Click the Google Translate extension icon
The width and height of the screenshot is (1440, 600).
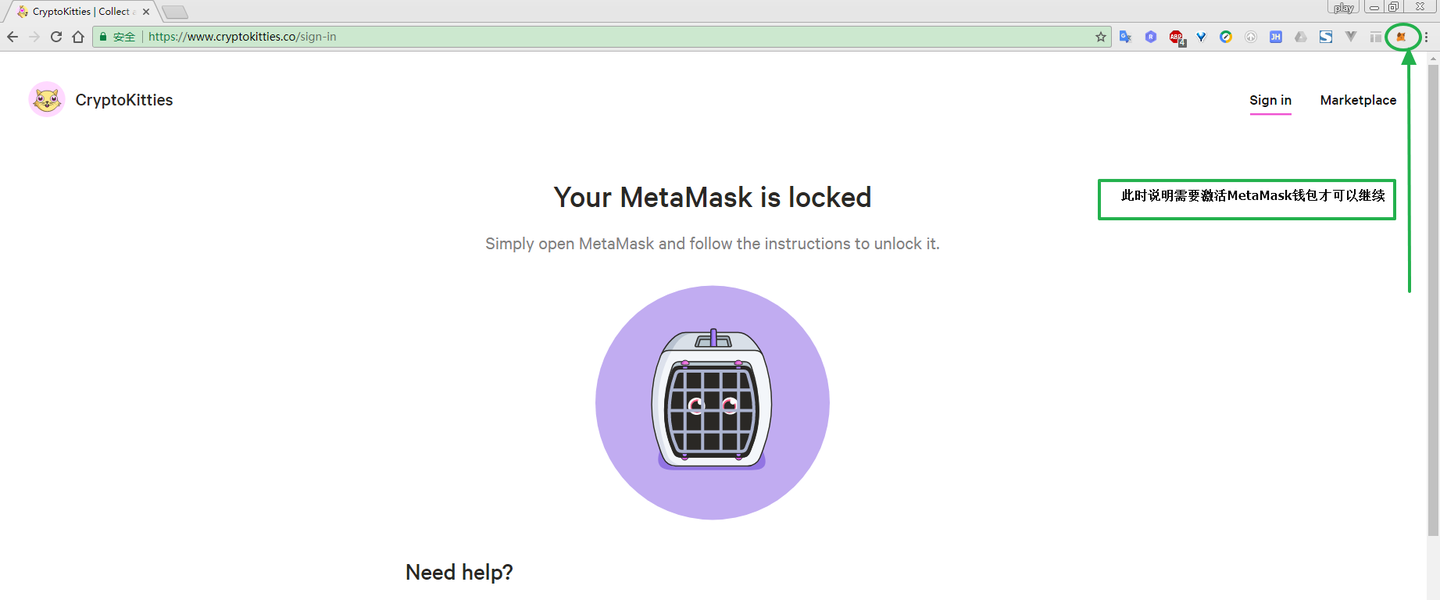(x=1125, y=37)
